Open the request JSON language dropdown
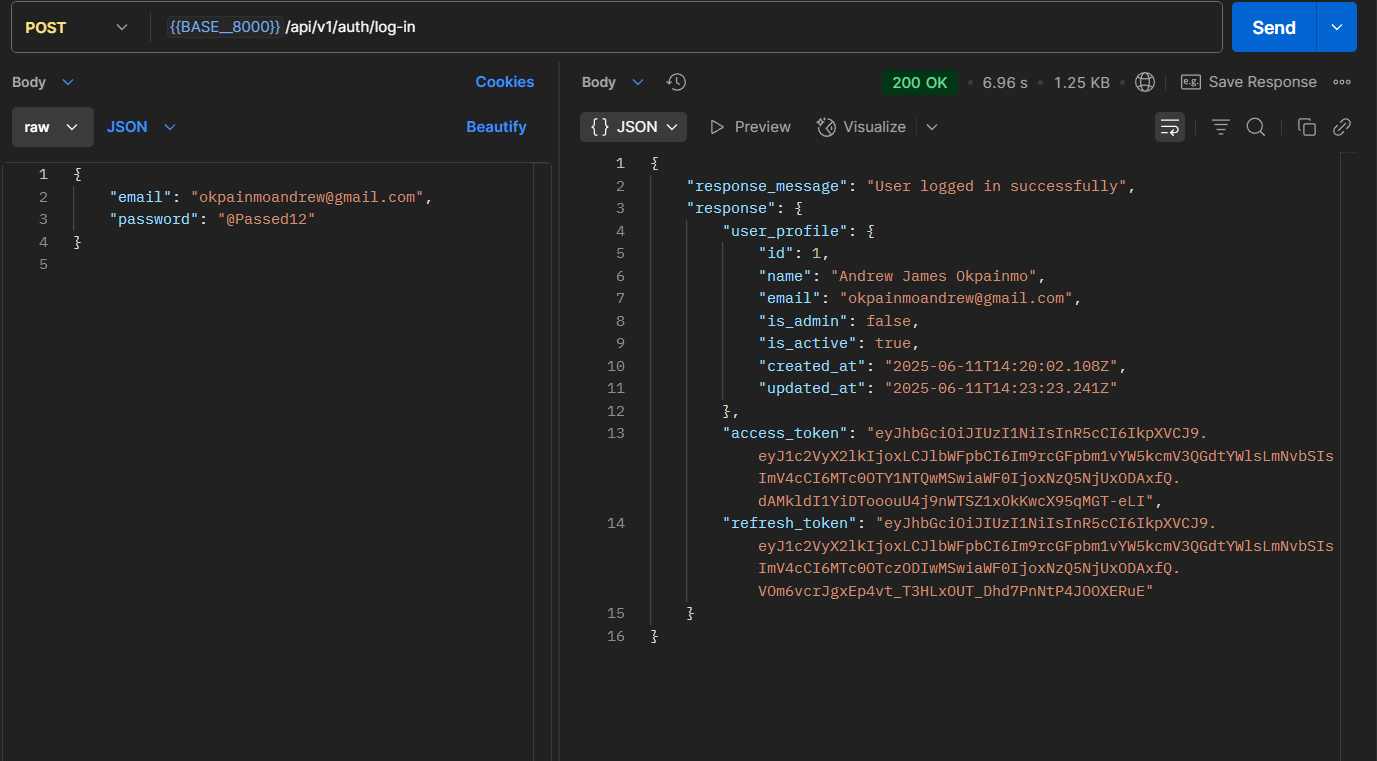 (x=141, y=127)
